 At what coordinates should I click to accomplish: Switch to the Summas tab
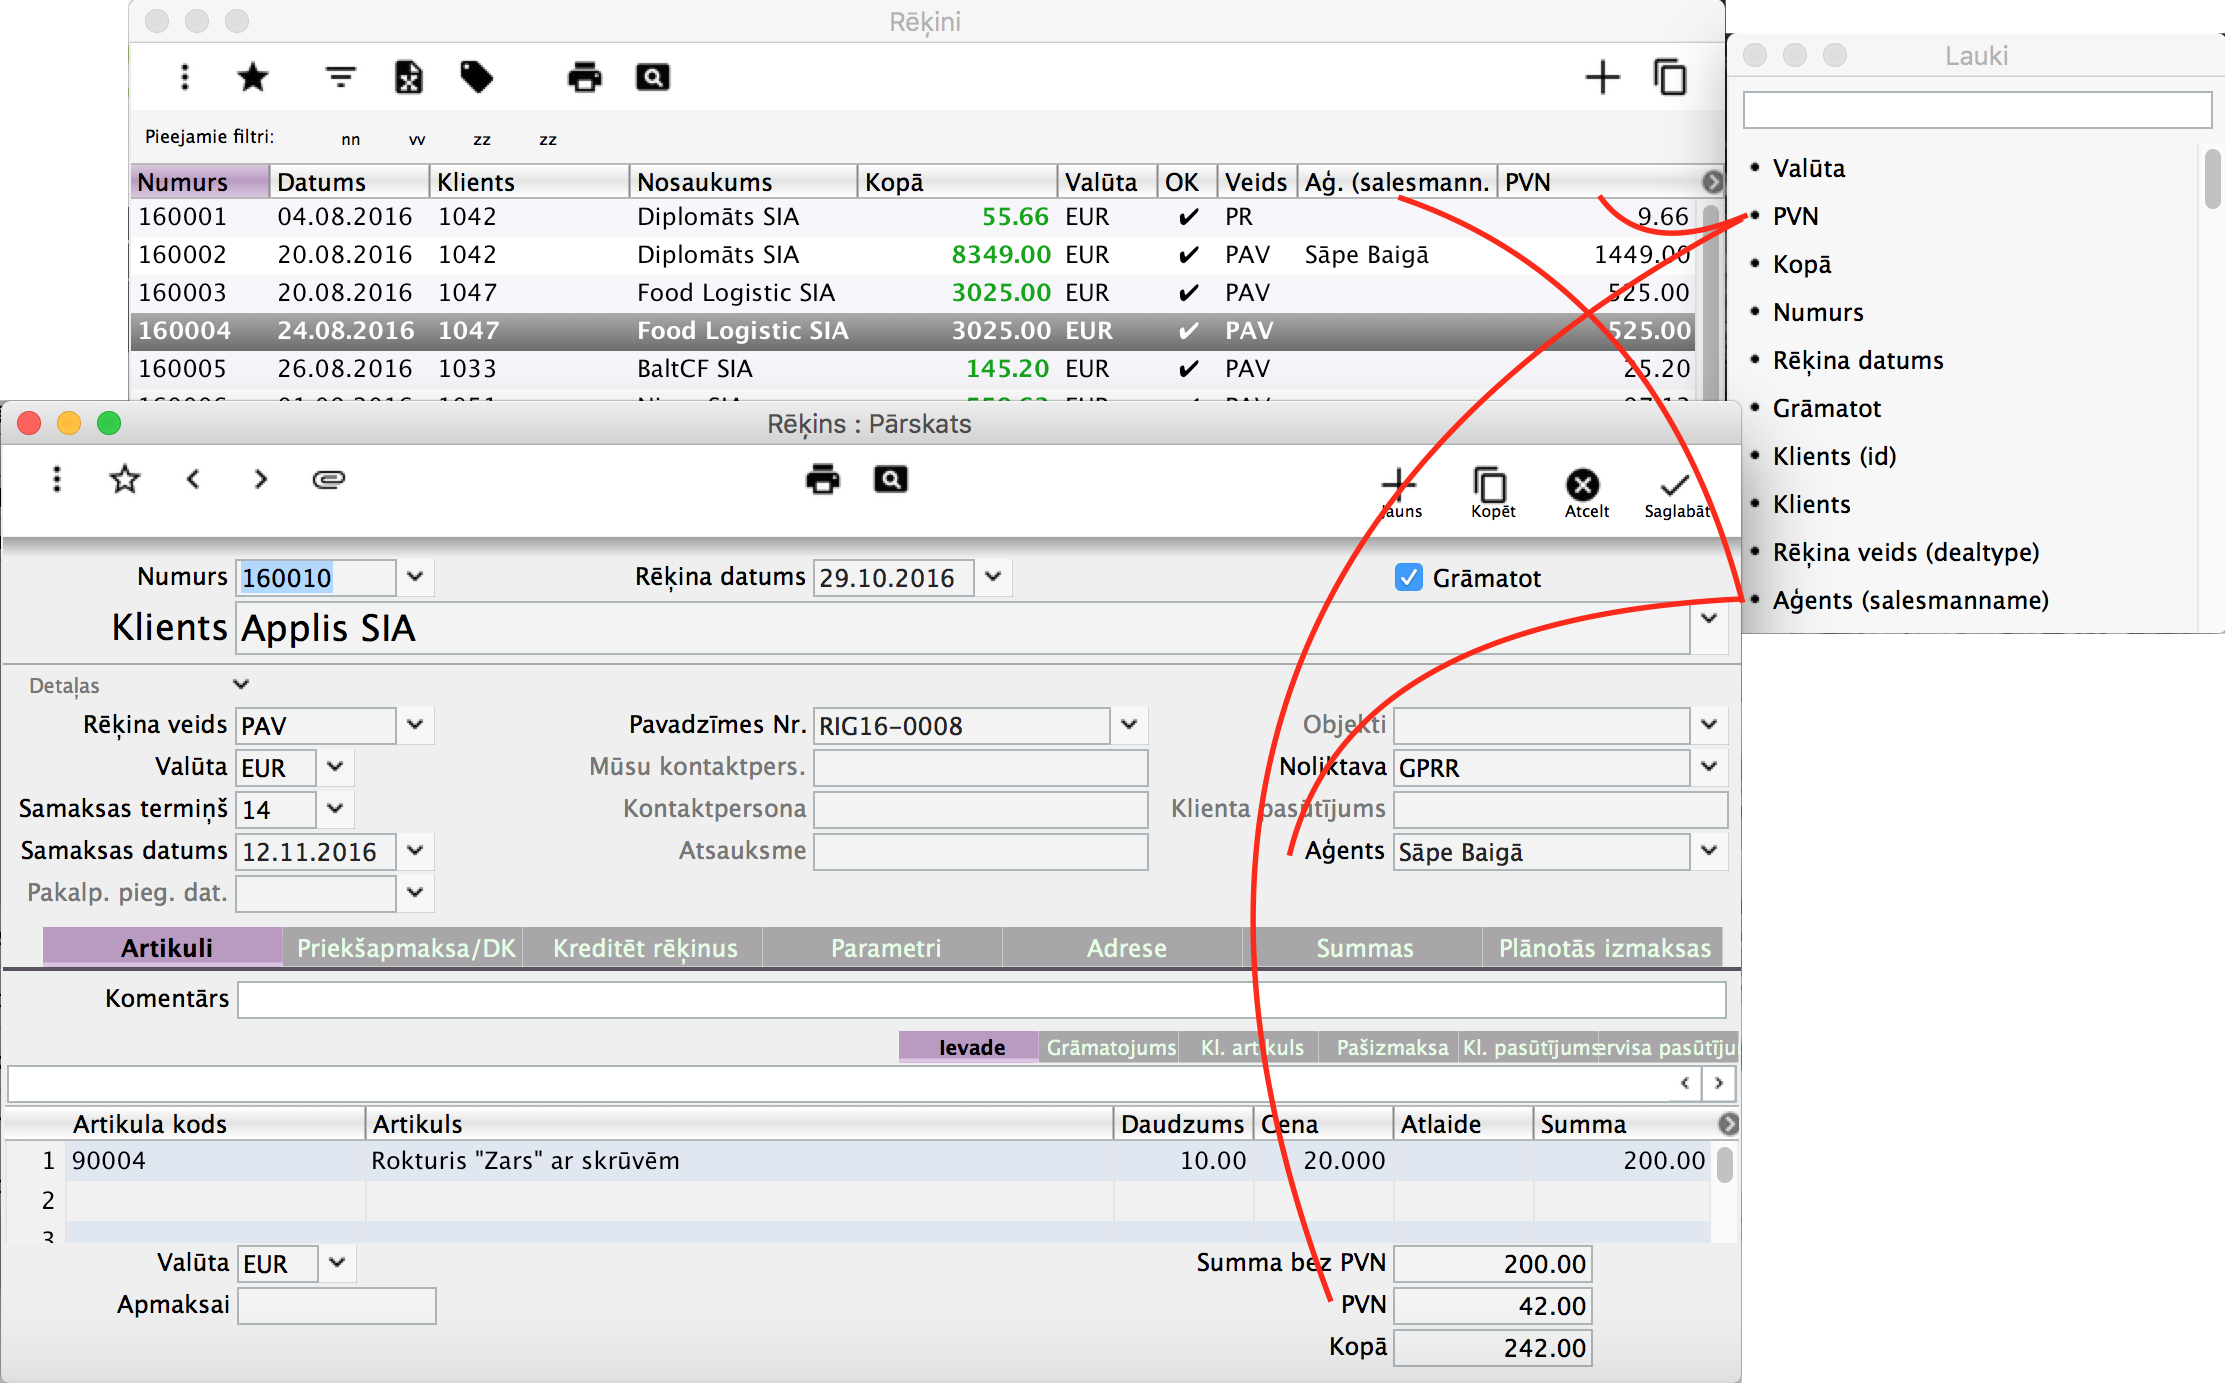(x=1364, y=948)
